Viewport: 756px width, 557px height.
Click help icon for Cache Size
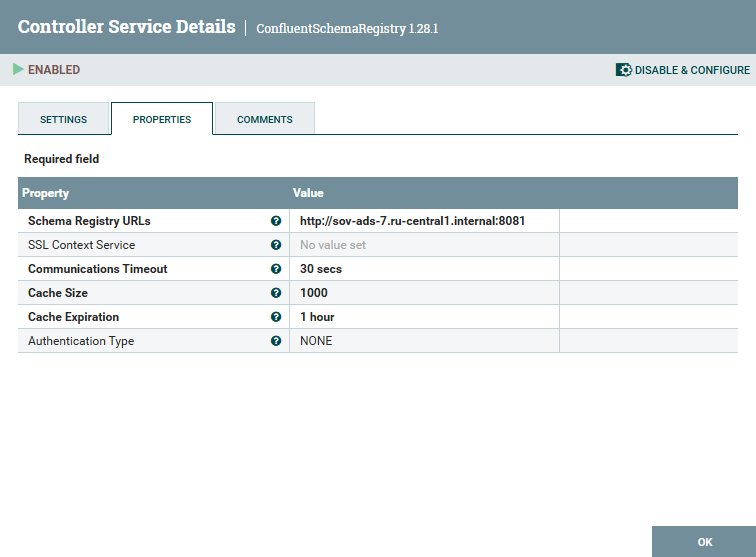click(276, 293)
